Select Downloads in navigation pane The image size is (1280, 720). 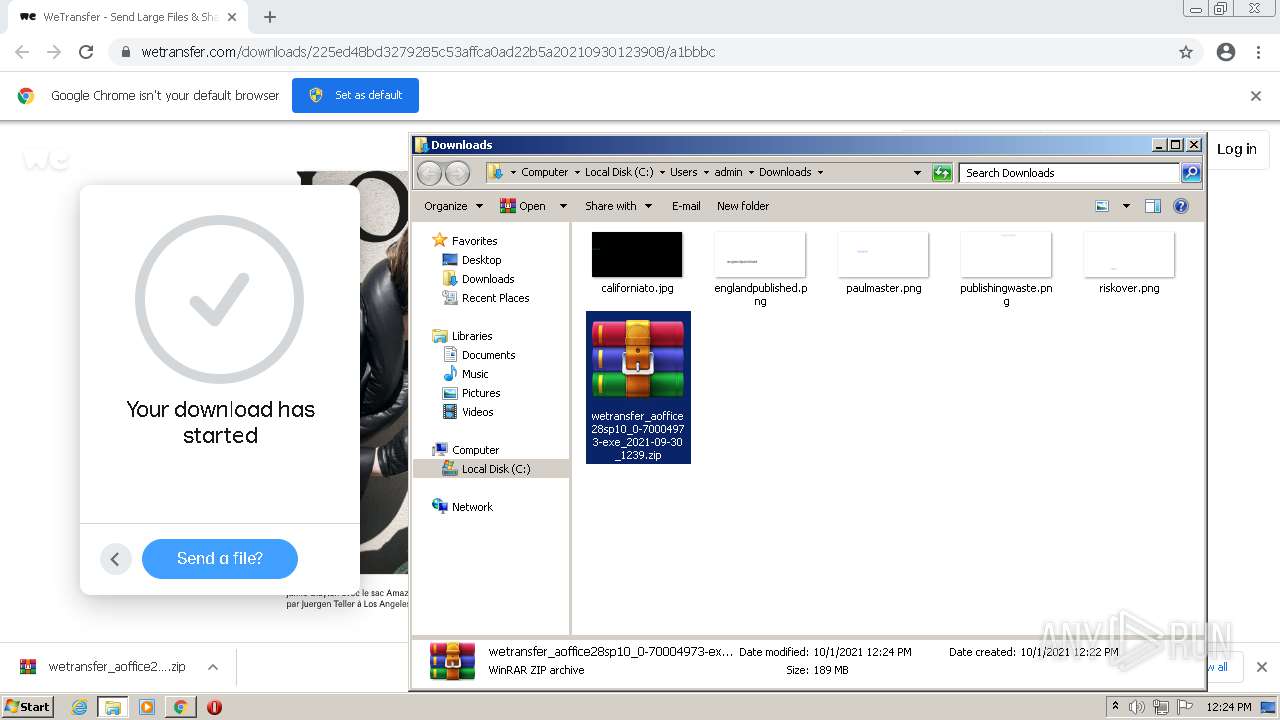pos(488,279)
